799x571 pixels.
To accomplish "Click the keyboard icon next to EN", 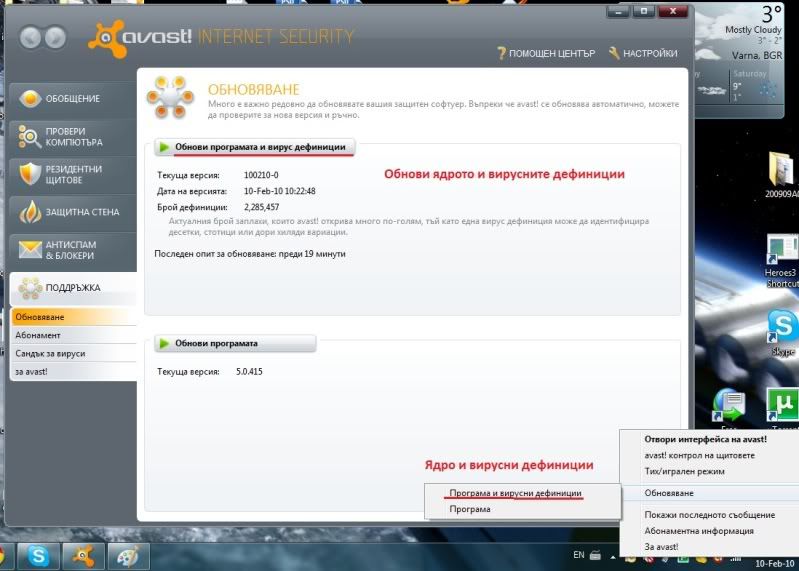I will tap(595, 556).
